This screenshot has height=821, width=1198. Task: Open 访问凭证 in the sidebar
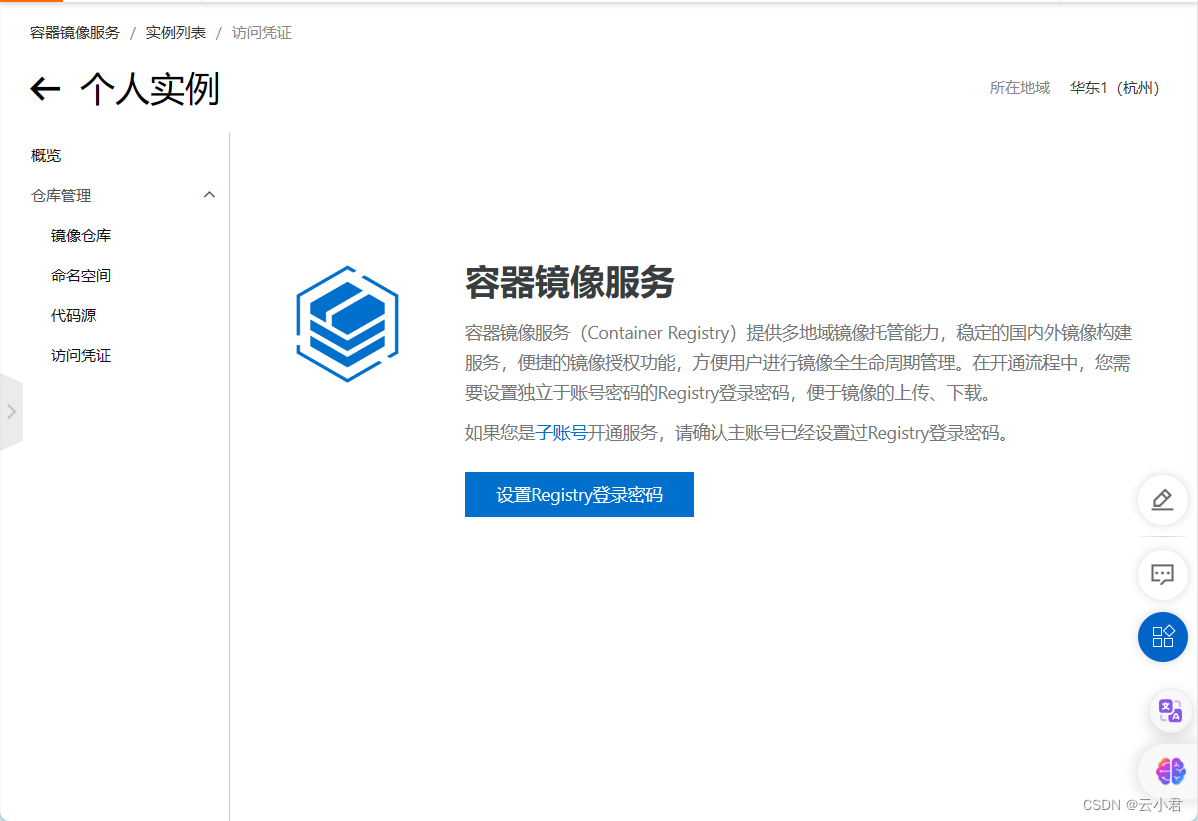tap(81, 355)
